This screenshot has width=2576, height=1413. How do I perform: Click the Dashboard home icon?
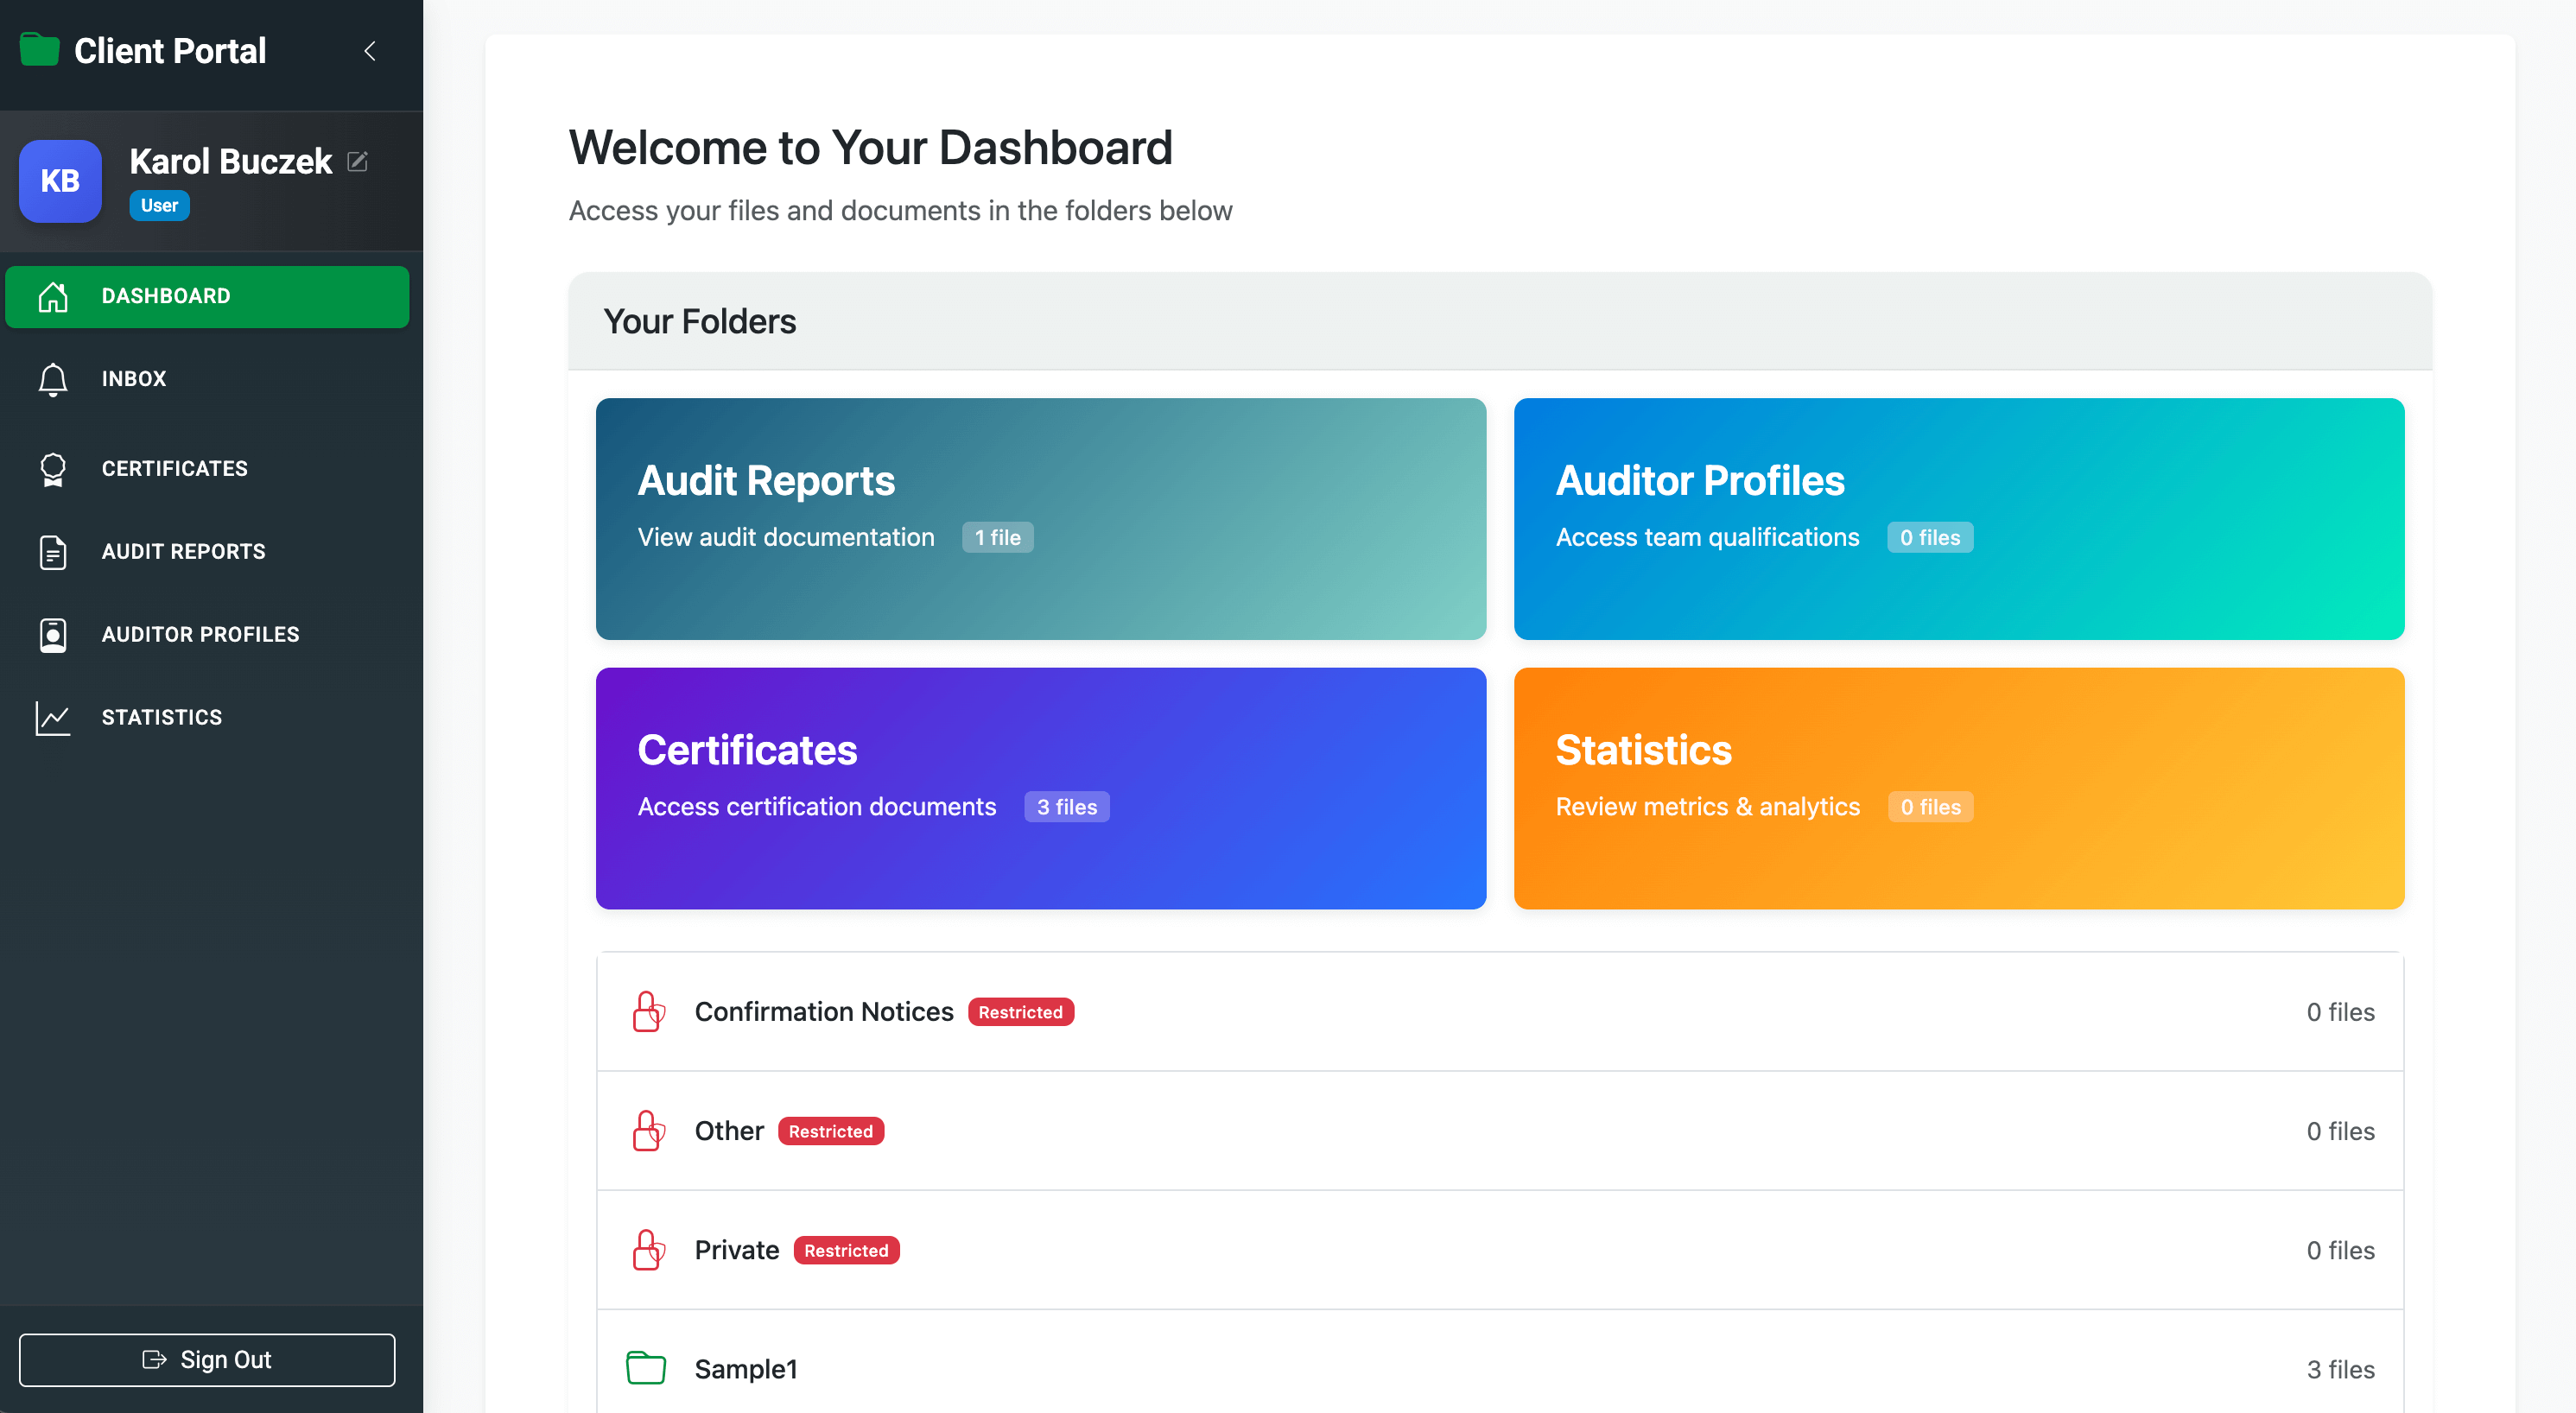pyautogui.click(x=52, y=296)
